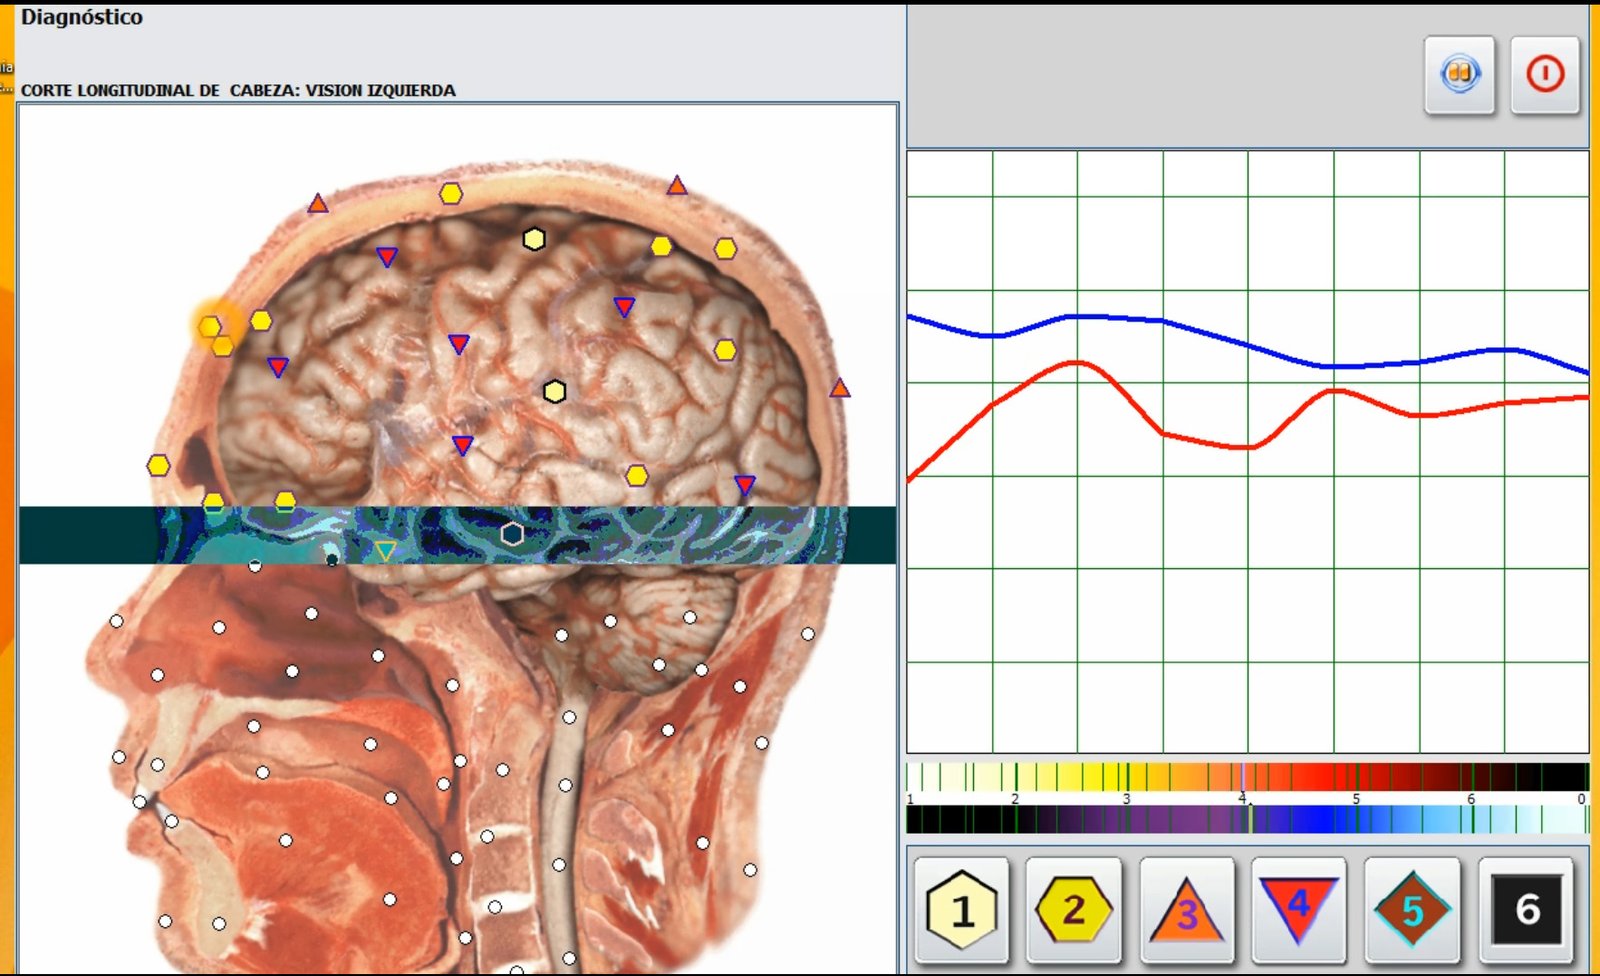Image resolution: width=1600 pixels, height=976 pixels.
Task: Click the white dot on the nose tip
Action: [117, 621]
